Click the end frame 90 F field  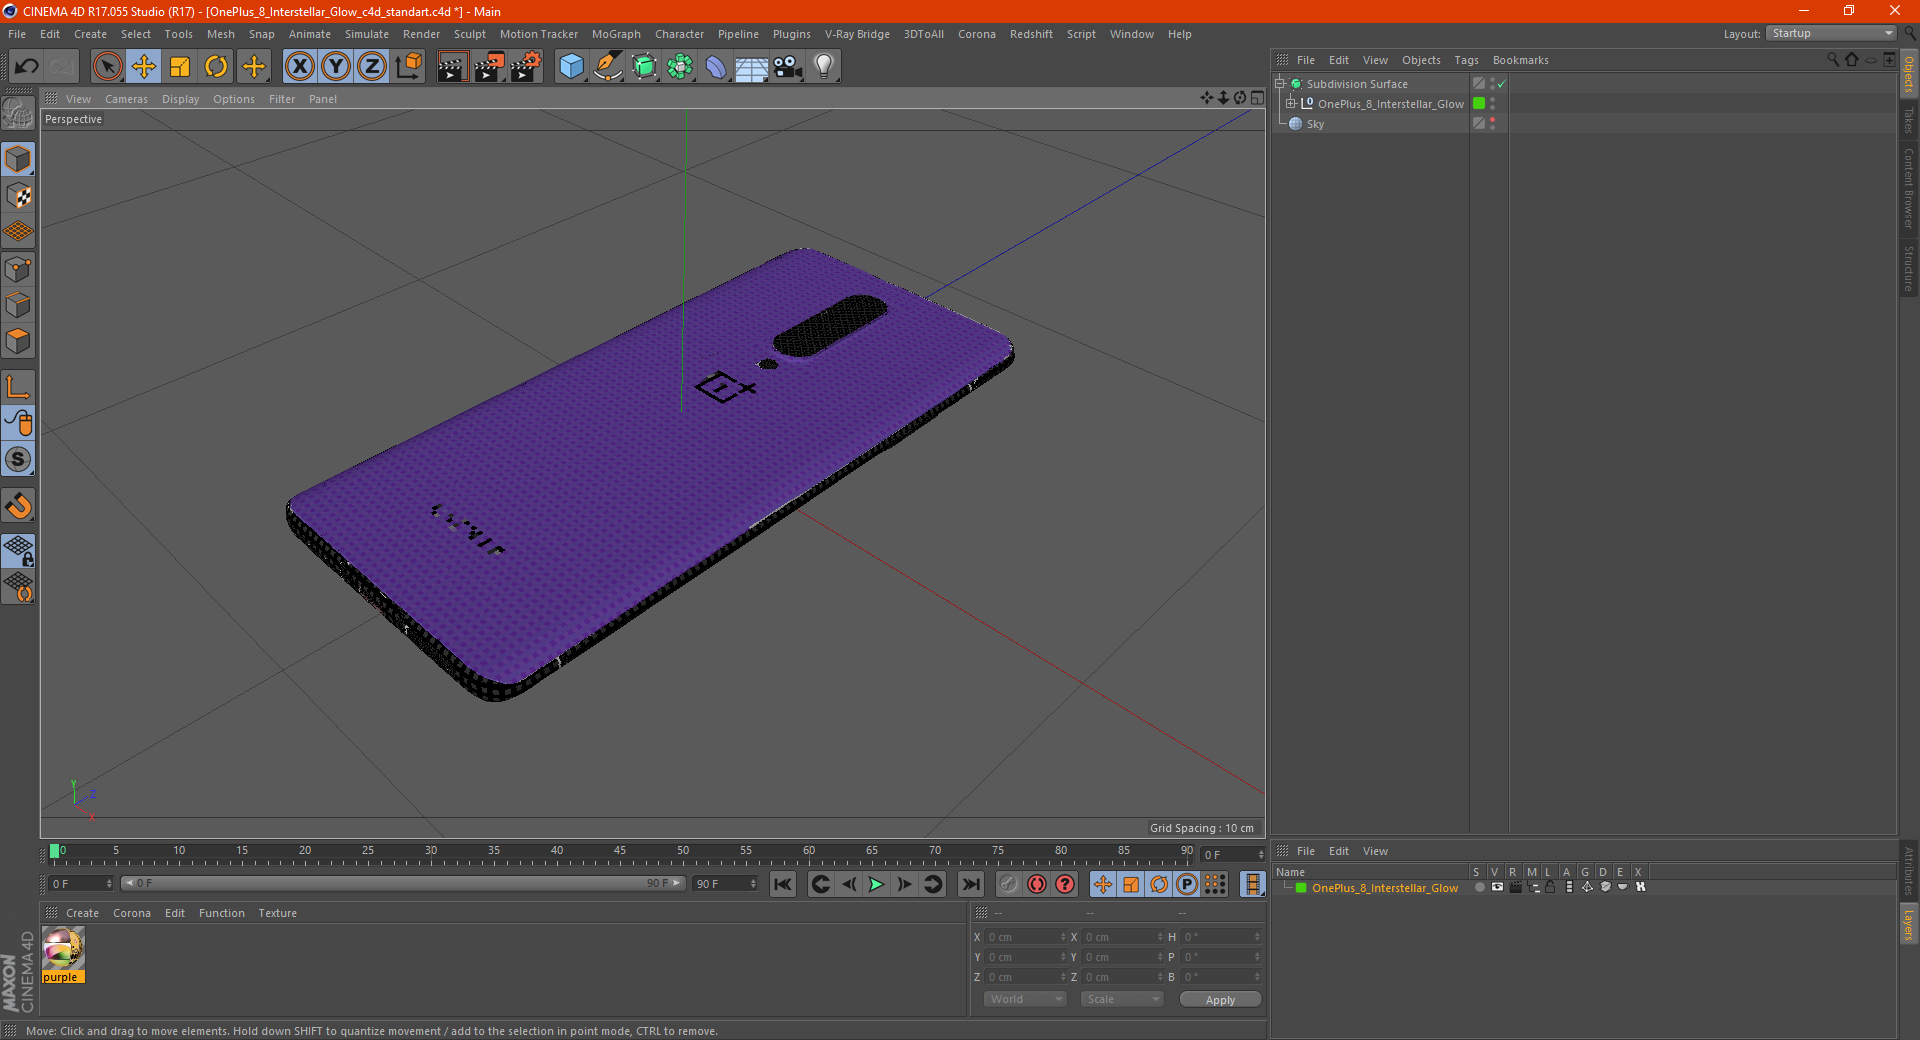(x=725, y=884)
